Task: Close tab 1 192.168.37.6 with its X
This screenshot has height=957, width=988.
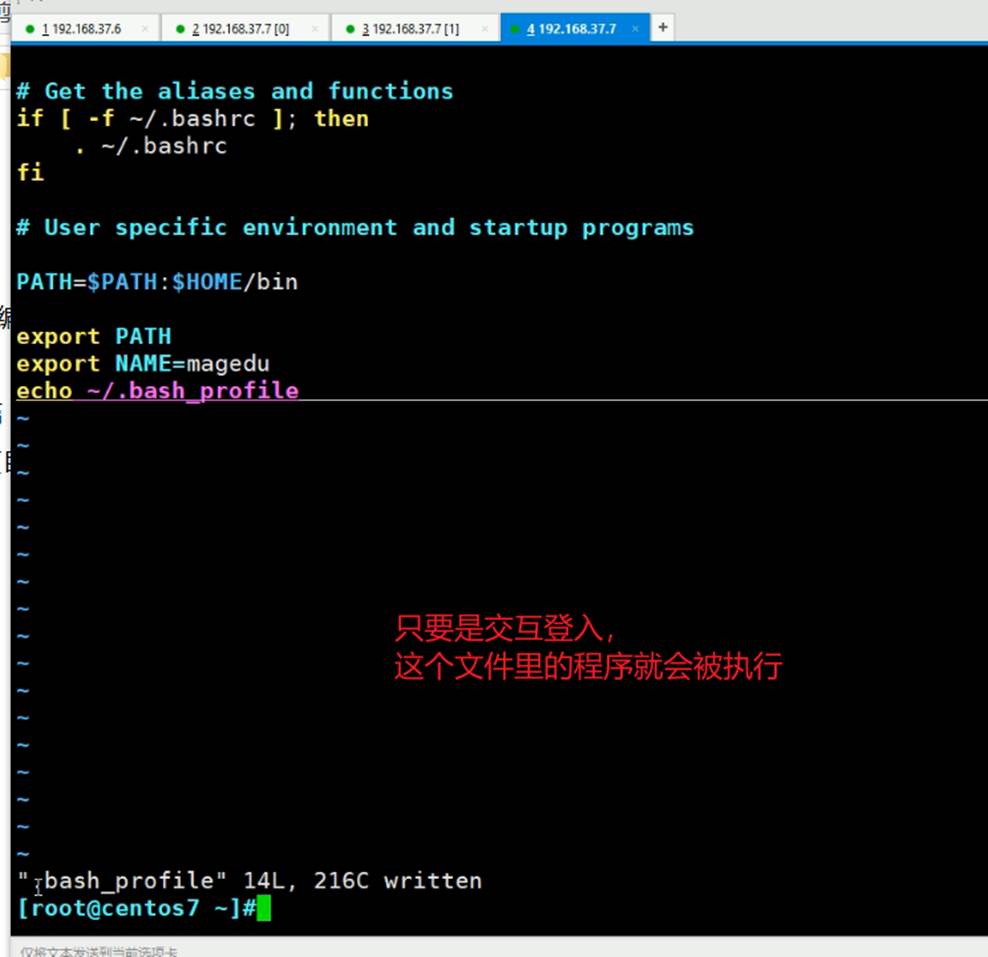Action: [145, 30]
